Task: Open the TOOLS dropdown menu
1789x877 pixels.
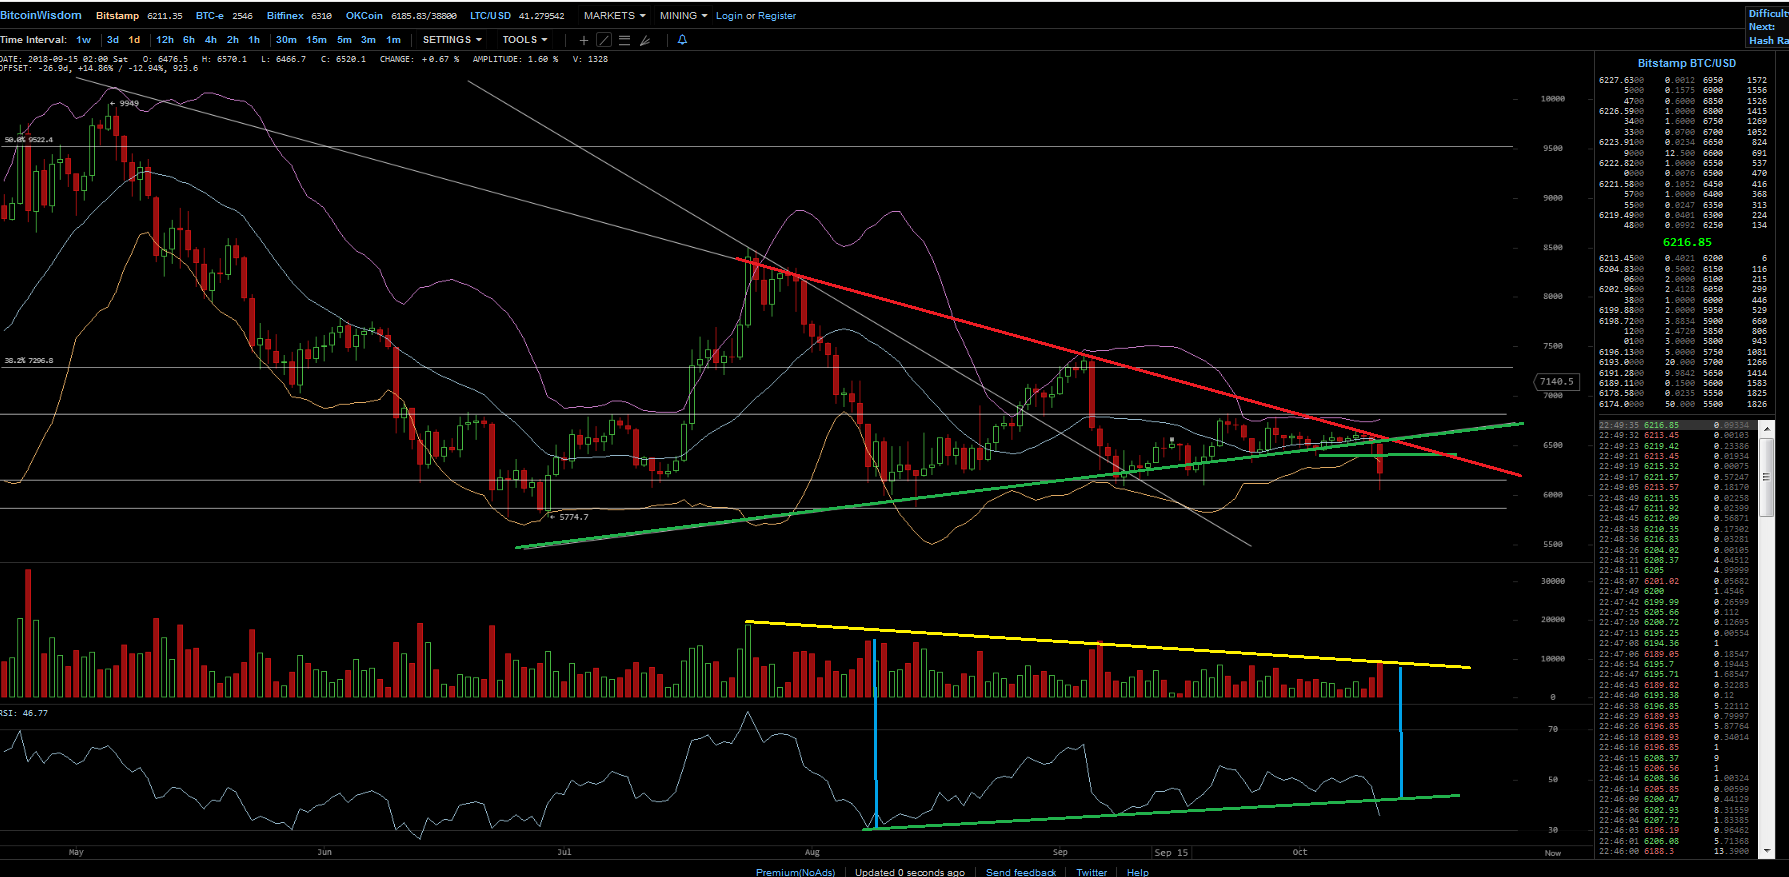Action: [524, 40]
